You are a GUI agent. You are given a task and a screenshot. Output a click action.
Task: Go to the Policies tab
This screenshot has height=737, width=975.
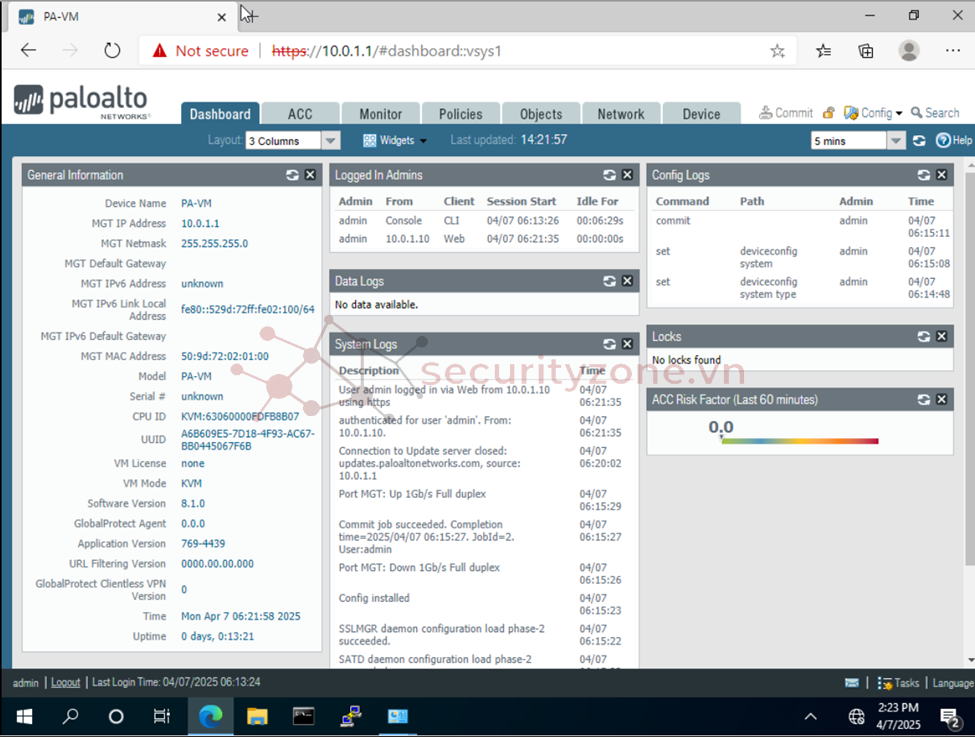(461, 114)
